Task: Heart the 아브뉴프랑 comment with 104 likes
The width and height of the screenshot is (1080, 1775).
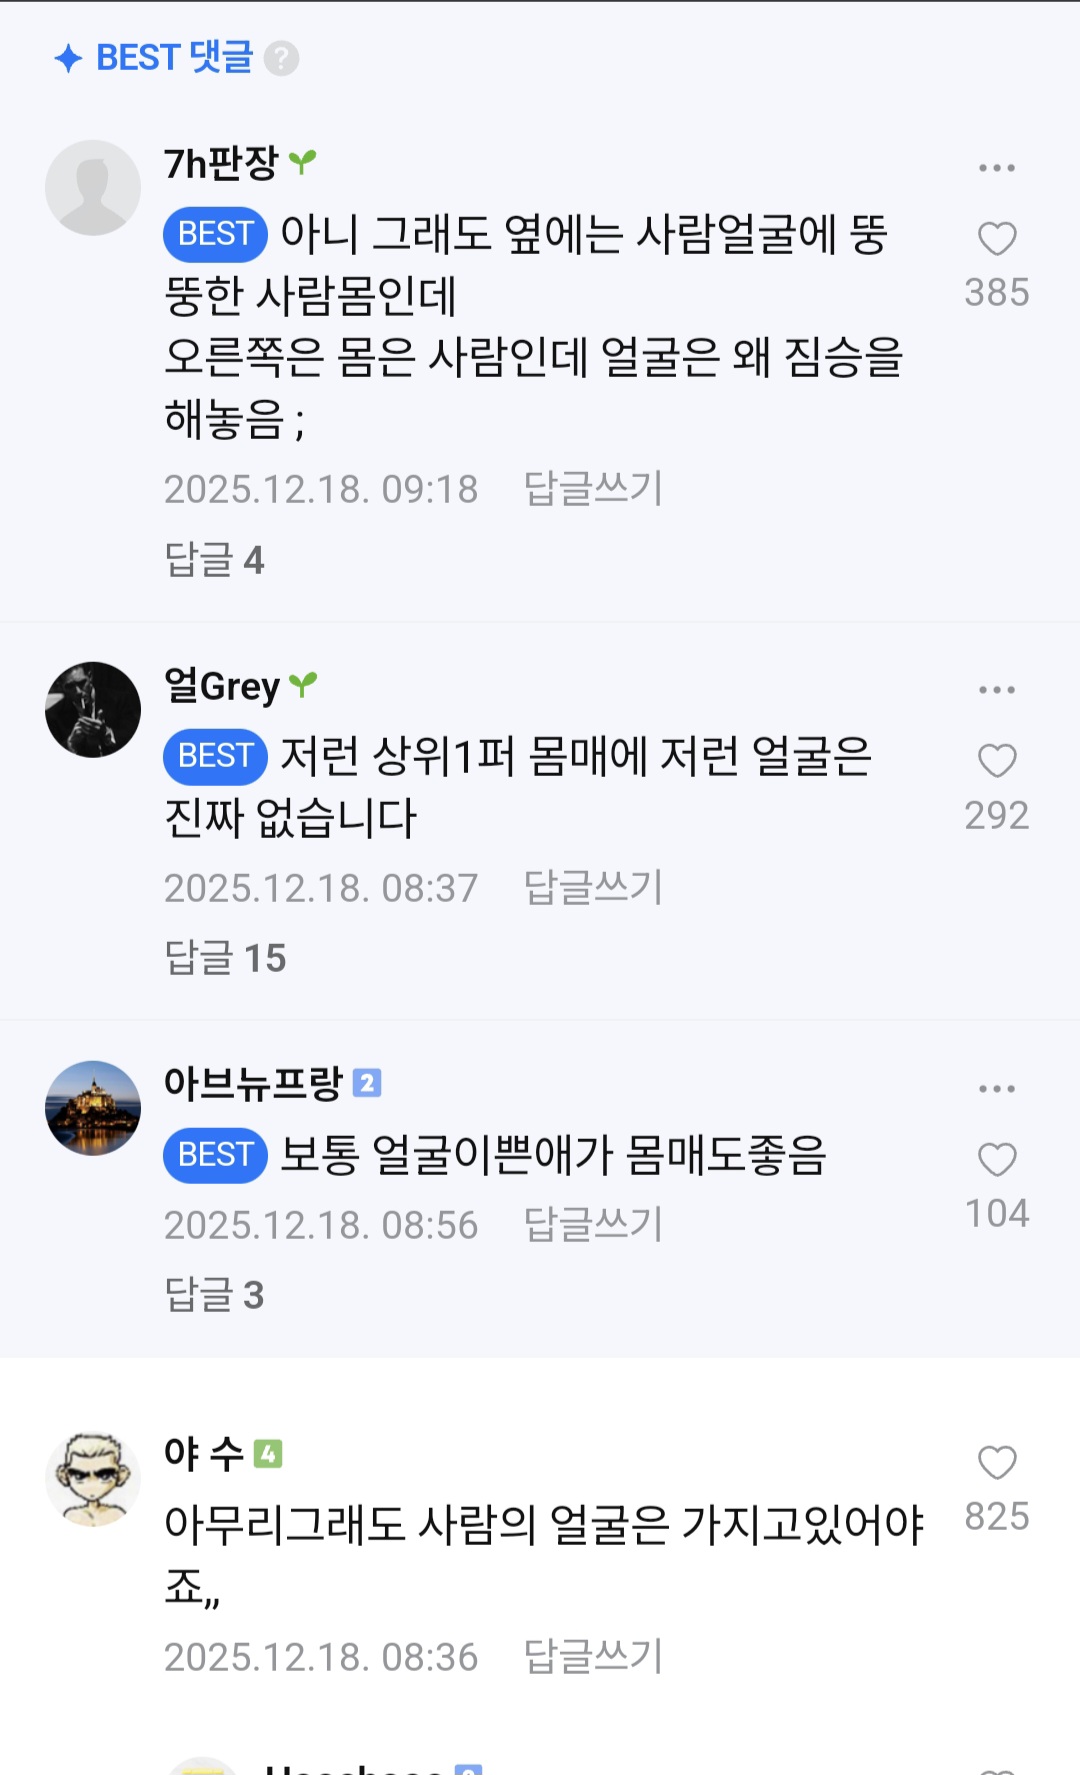Action: click(996, 1160)
